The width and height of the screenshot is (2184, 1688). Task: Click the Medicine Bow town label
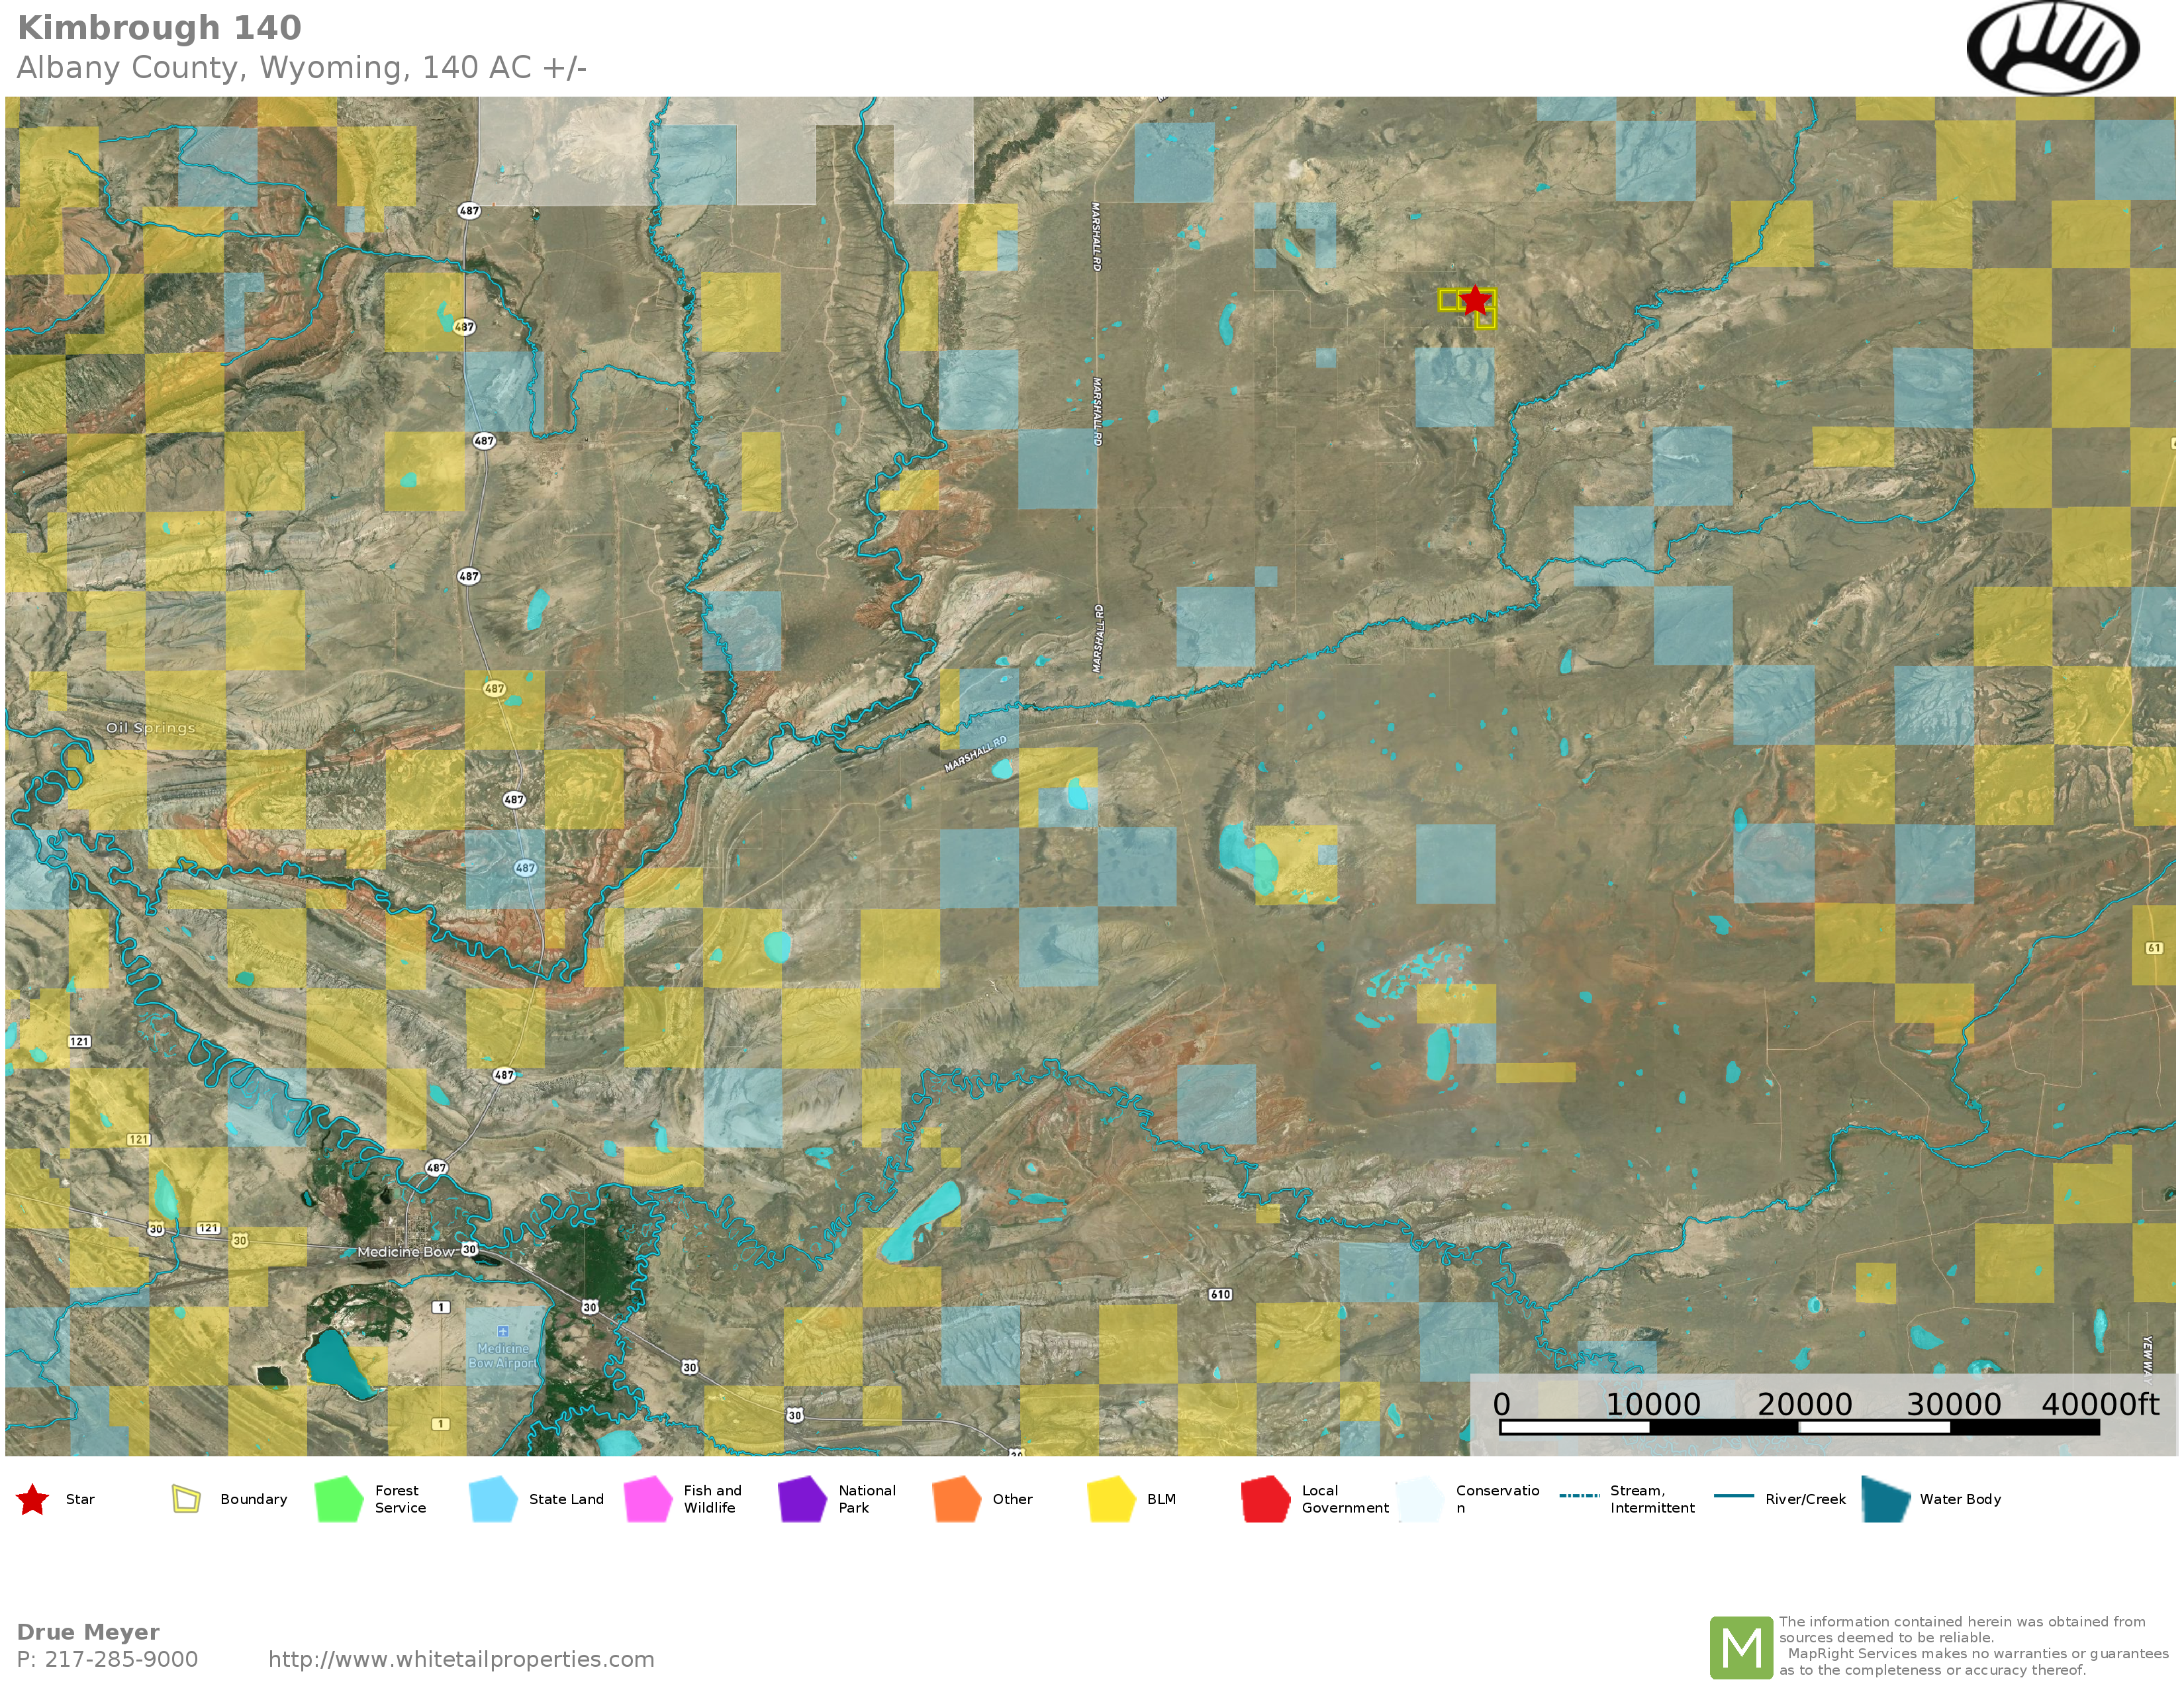(x=406, y=1252)
